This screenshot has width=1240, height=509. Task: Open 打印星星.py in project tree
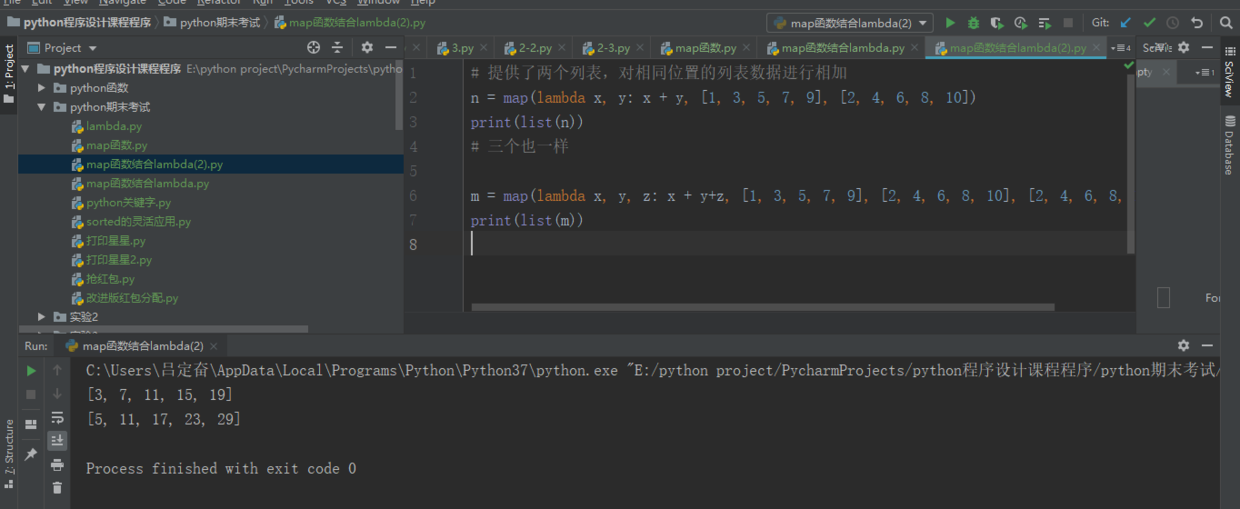[x=115, y=240]
